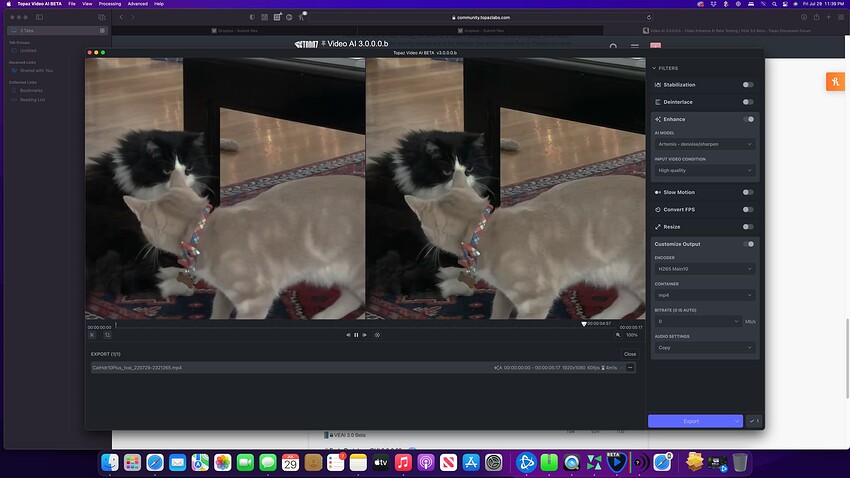Open App Store from the dock
The width and height of the screenshot is (850, 478).
point(471,462)
